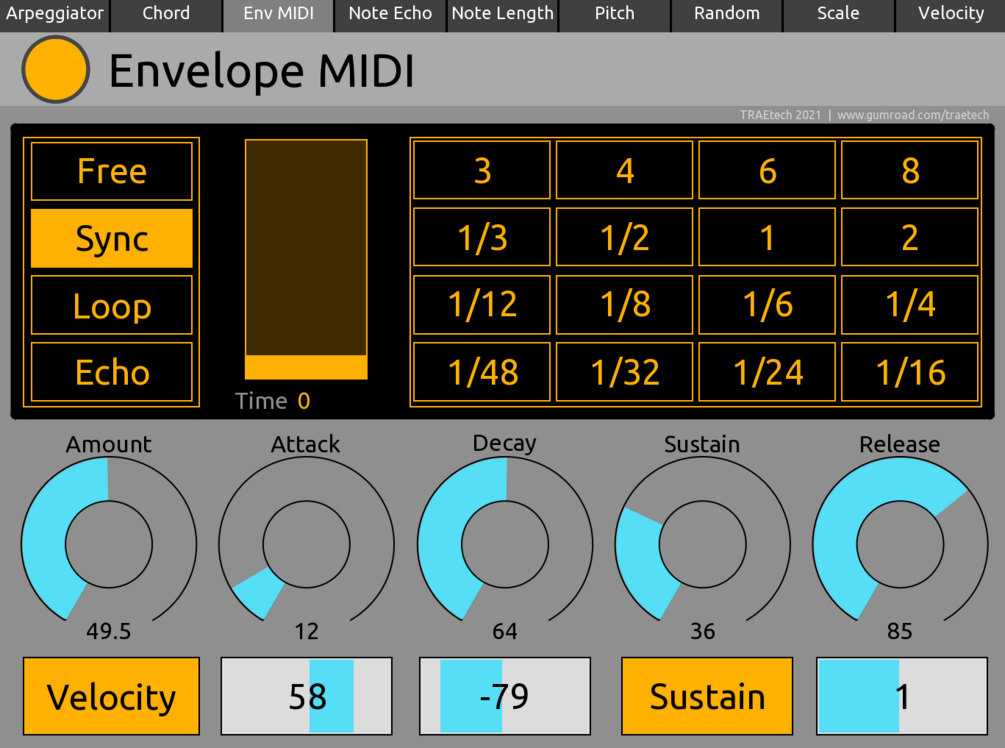1005x748 pixels.
Task: Enable Echo mode
Action: [x=112, y=372]
